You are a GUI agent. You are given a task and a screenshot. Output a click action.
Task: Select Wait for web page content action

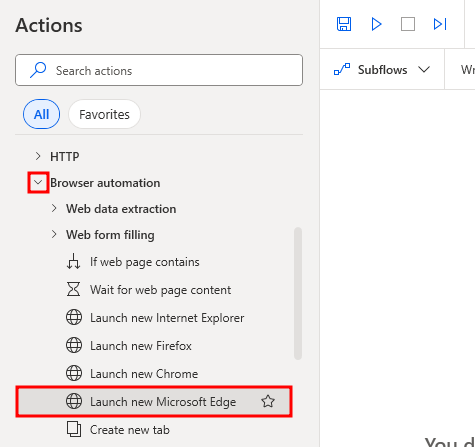click(x=160, y=290)
